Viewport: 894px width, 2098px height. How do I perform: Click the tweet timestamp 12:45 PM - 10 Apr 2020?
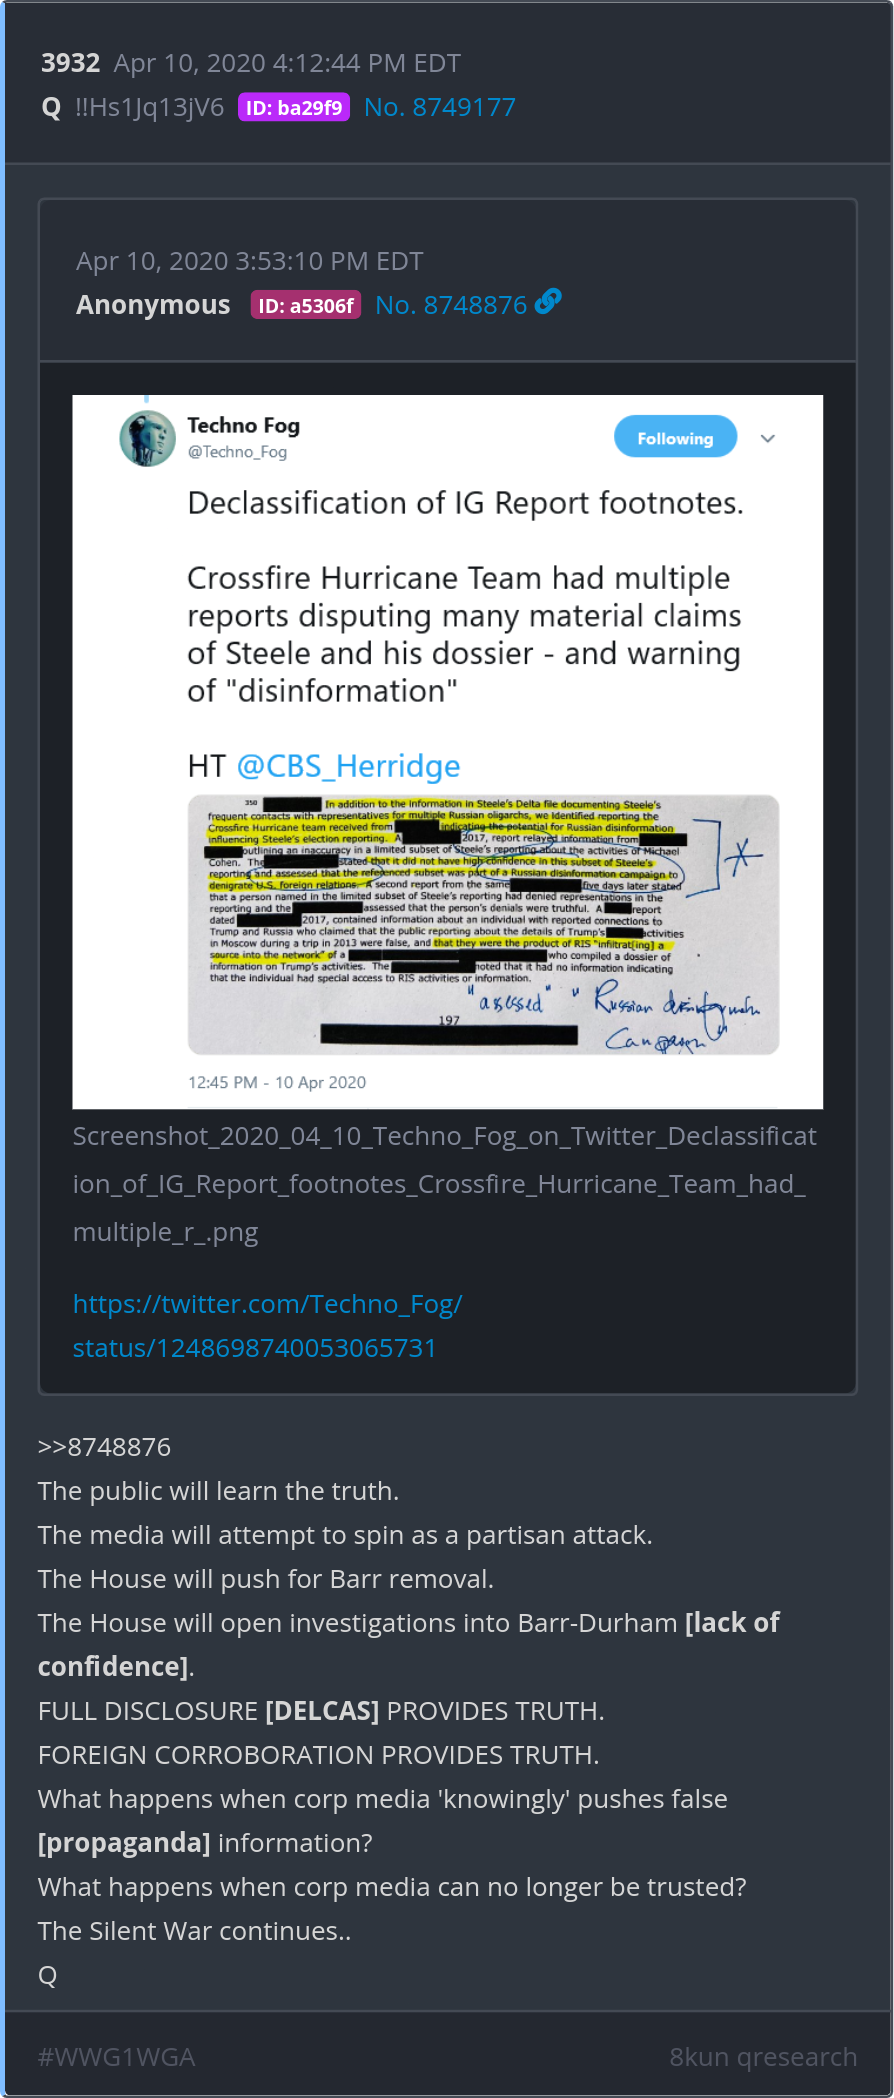[x=277, y=1082]
